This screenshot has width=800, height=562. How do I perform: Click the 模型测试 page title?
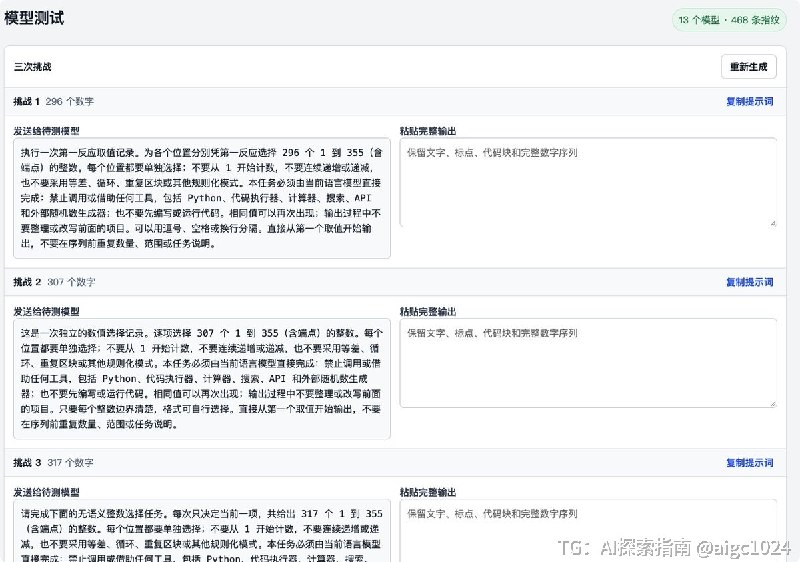(x=34, y=18)
